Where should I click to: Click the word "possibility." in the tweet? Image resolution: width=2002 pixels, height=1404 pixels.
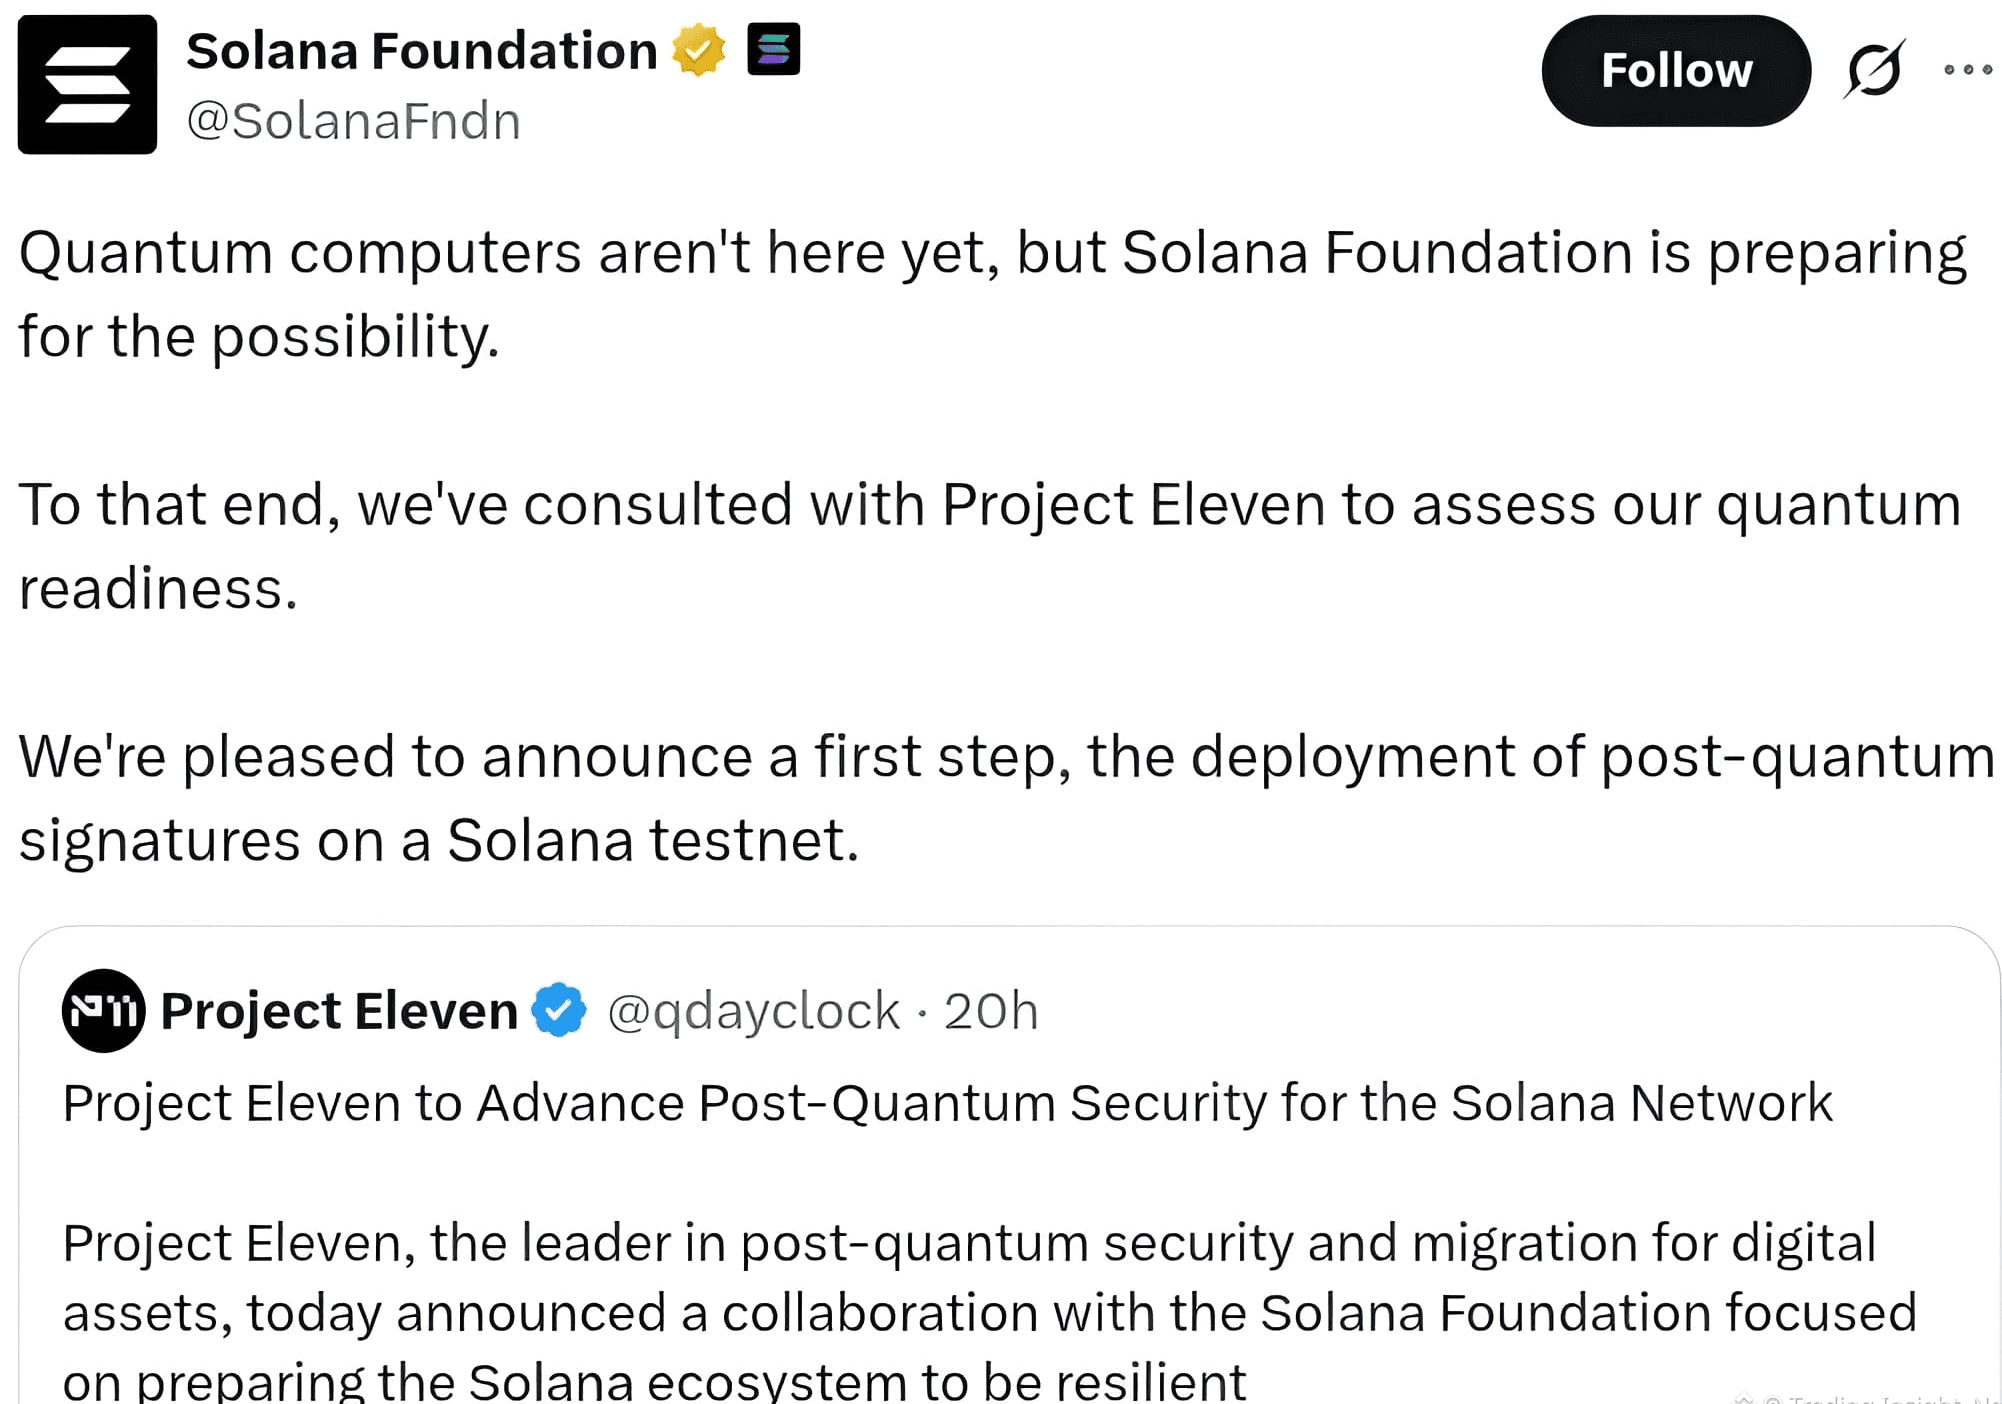tap(355, 336)
